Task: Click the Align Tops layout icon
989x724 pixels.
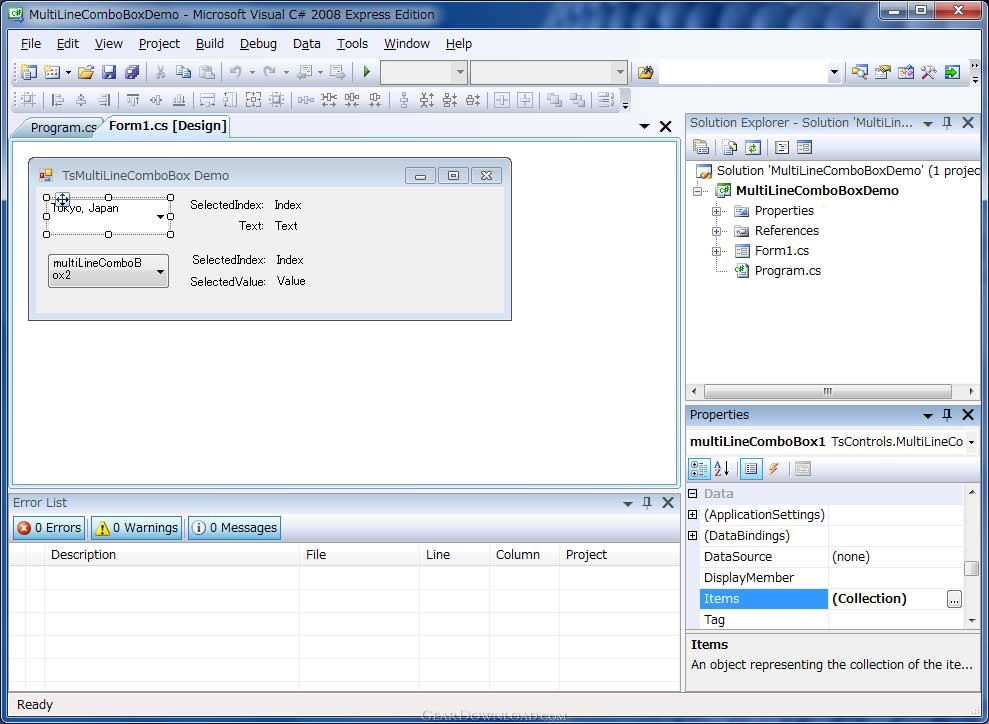Action: pos(132,100)
